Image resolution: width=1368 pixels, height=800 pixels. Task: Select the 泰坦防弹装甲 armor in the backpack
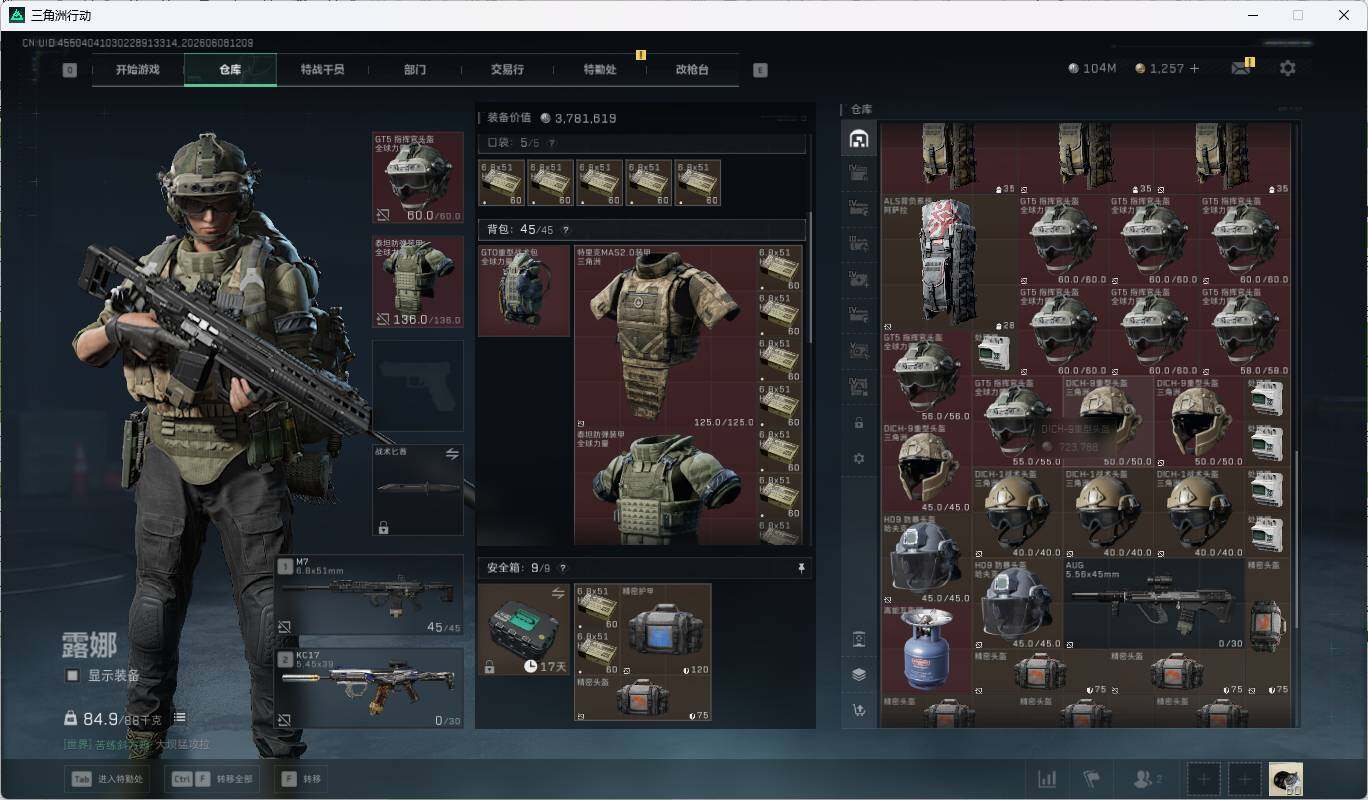(x=665, y=487)
